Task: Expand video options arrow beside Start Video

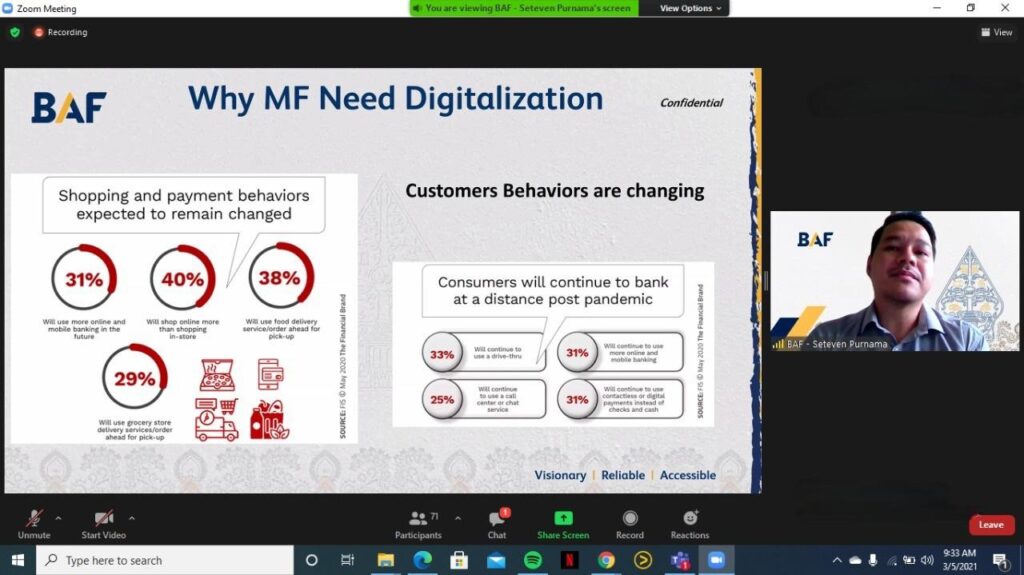Action: point(132,518)
